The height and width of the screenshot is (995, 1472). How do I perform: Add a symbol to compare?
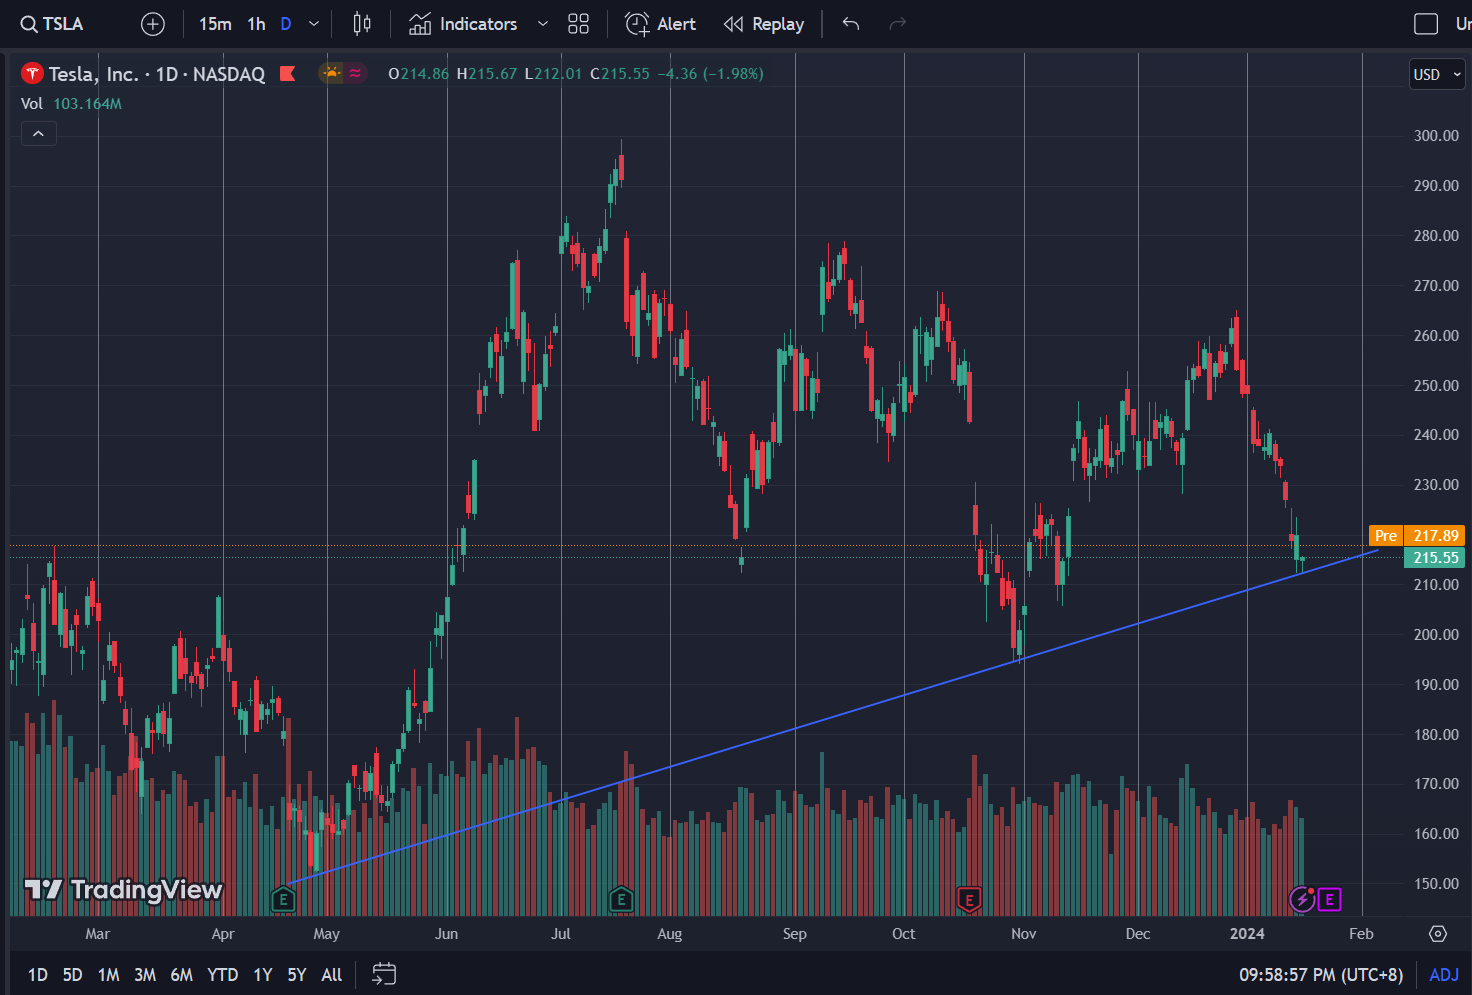pos(153,24)
